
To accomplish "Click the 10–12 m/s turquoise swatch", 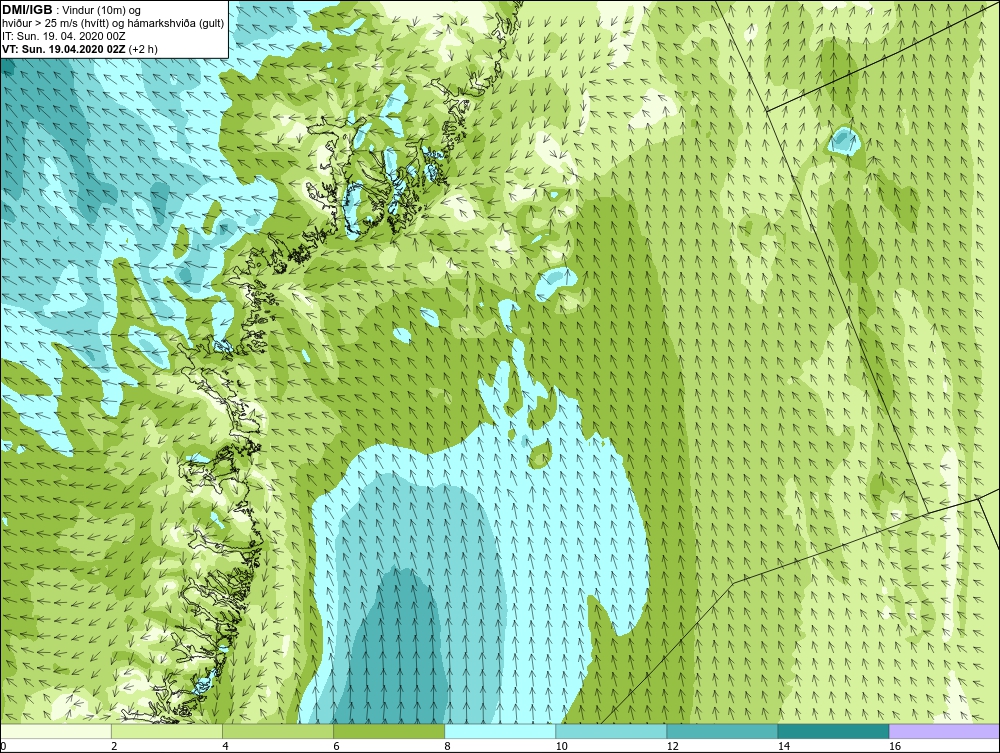I will click(610, 731).
